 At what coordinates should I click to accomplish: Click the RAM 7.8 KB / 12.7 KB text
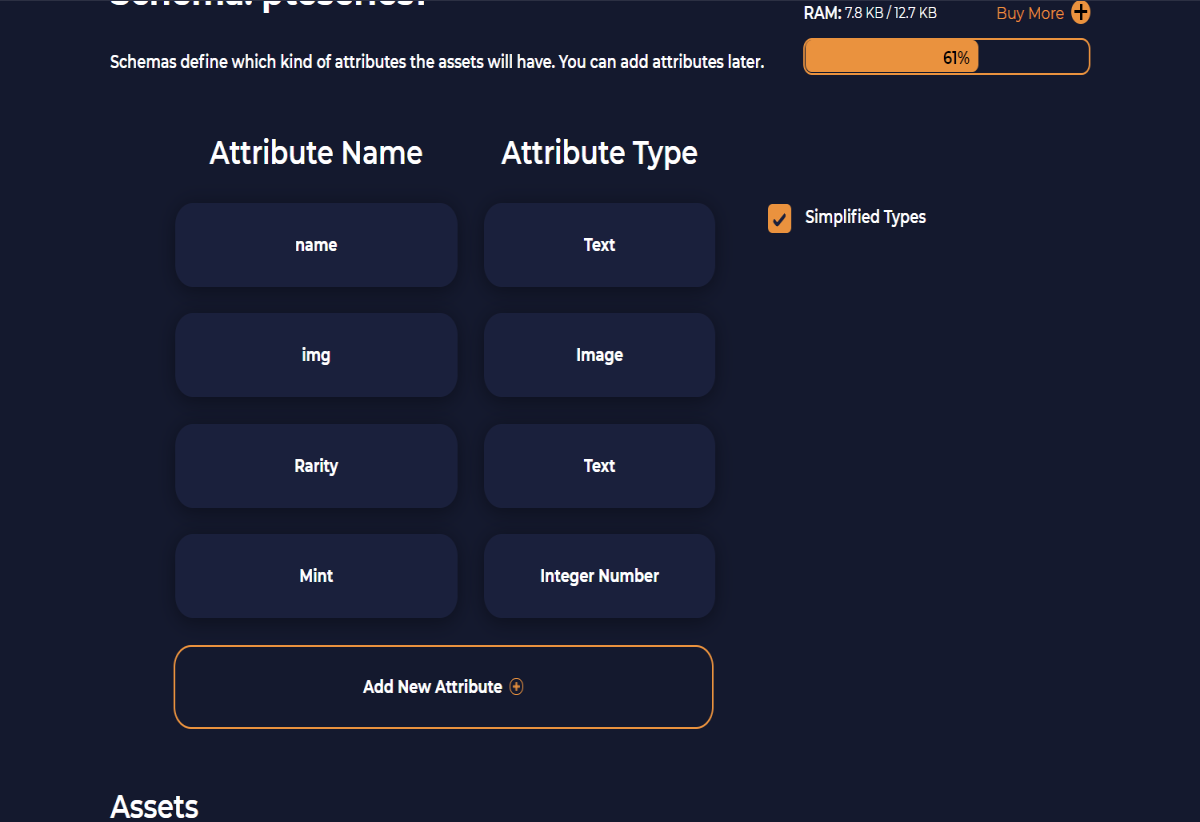pos(870,13)
